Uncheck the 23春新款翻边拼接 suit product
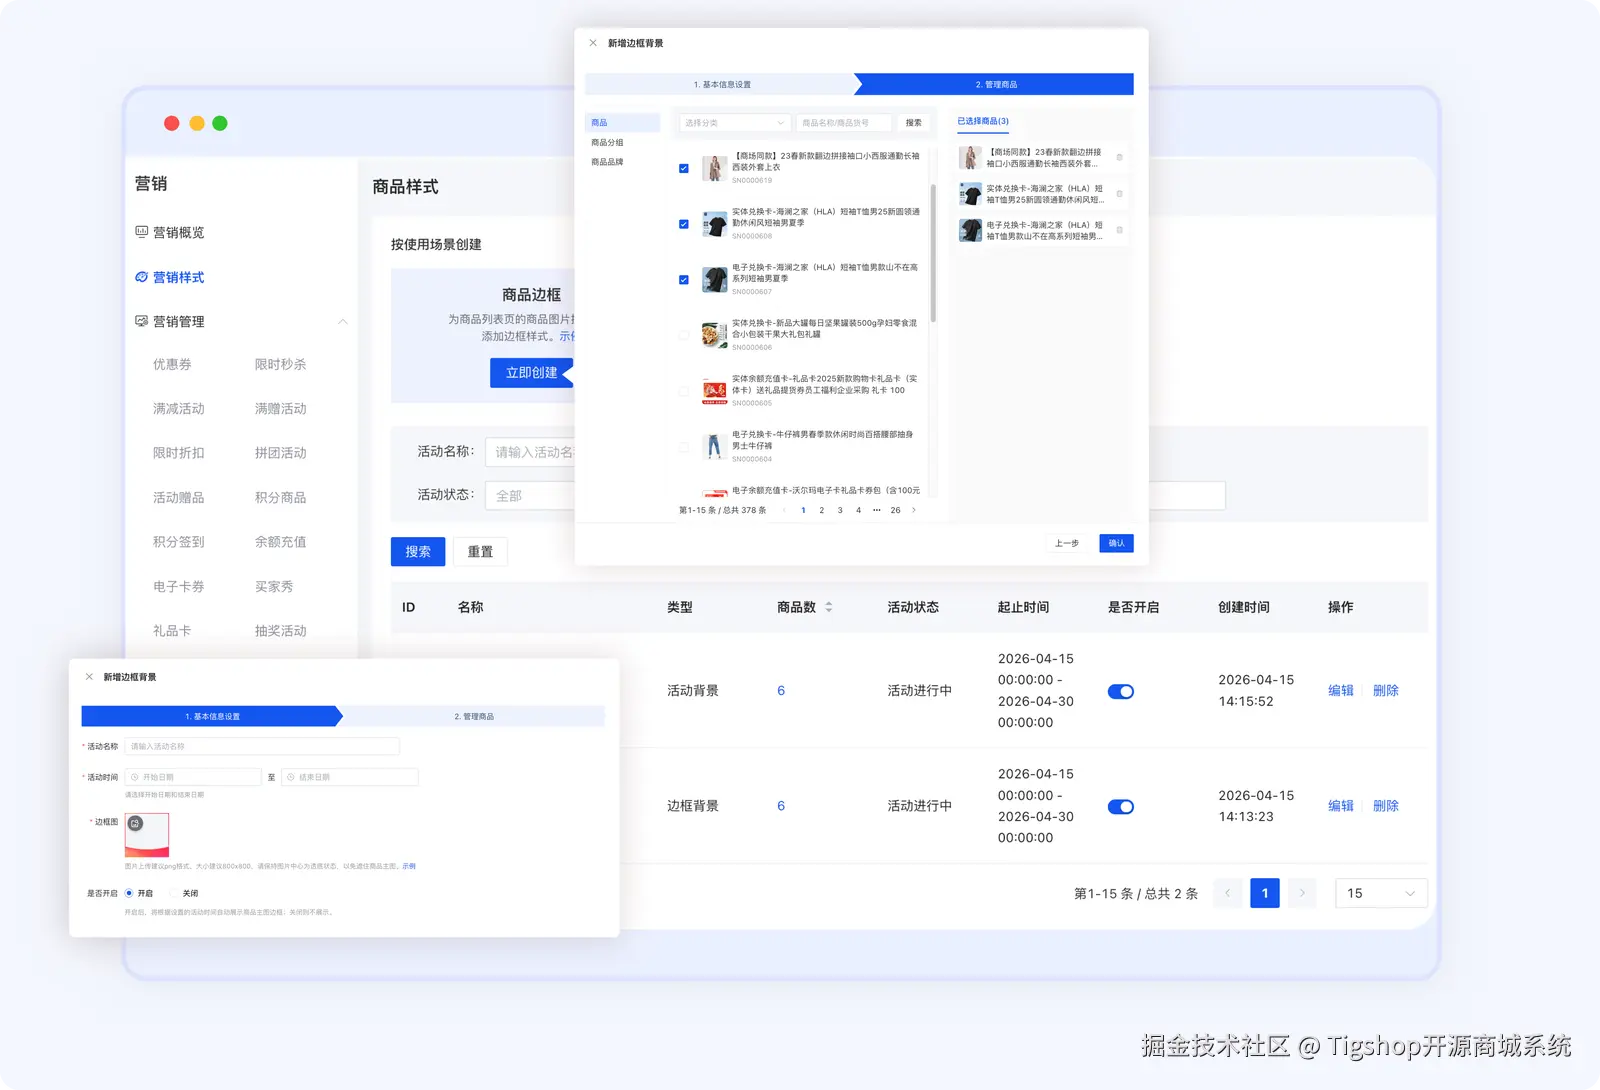This screenshot has height=1090, width=1600. [684, 168]
